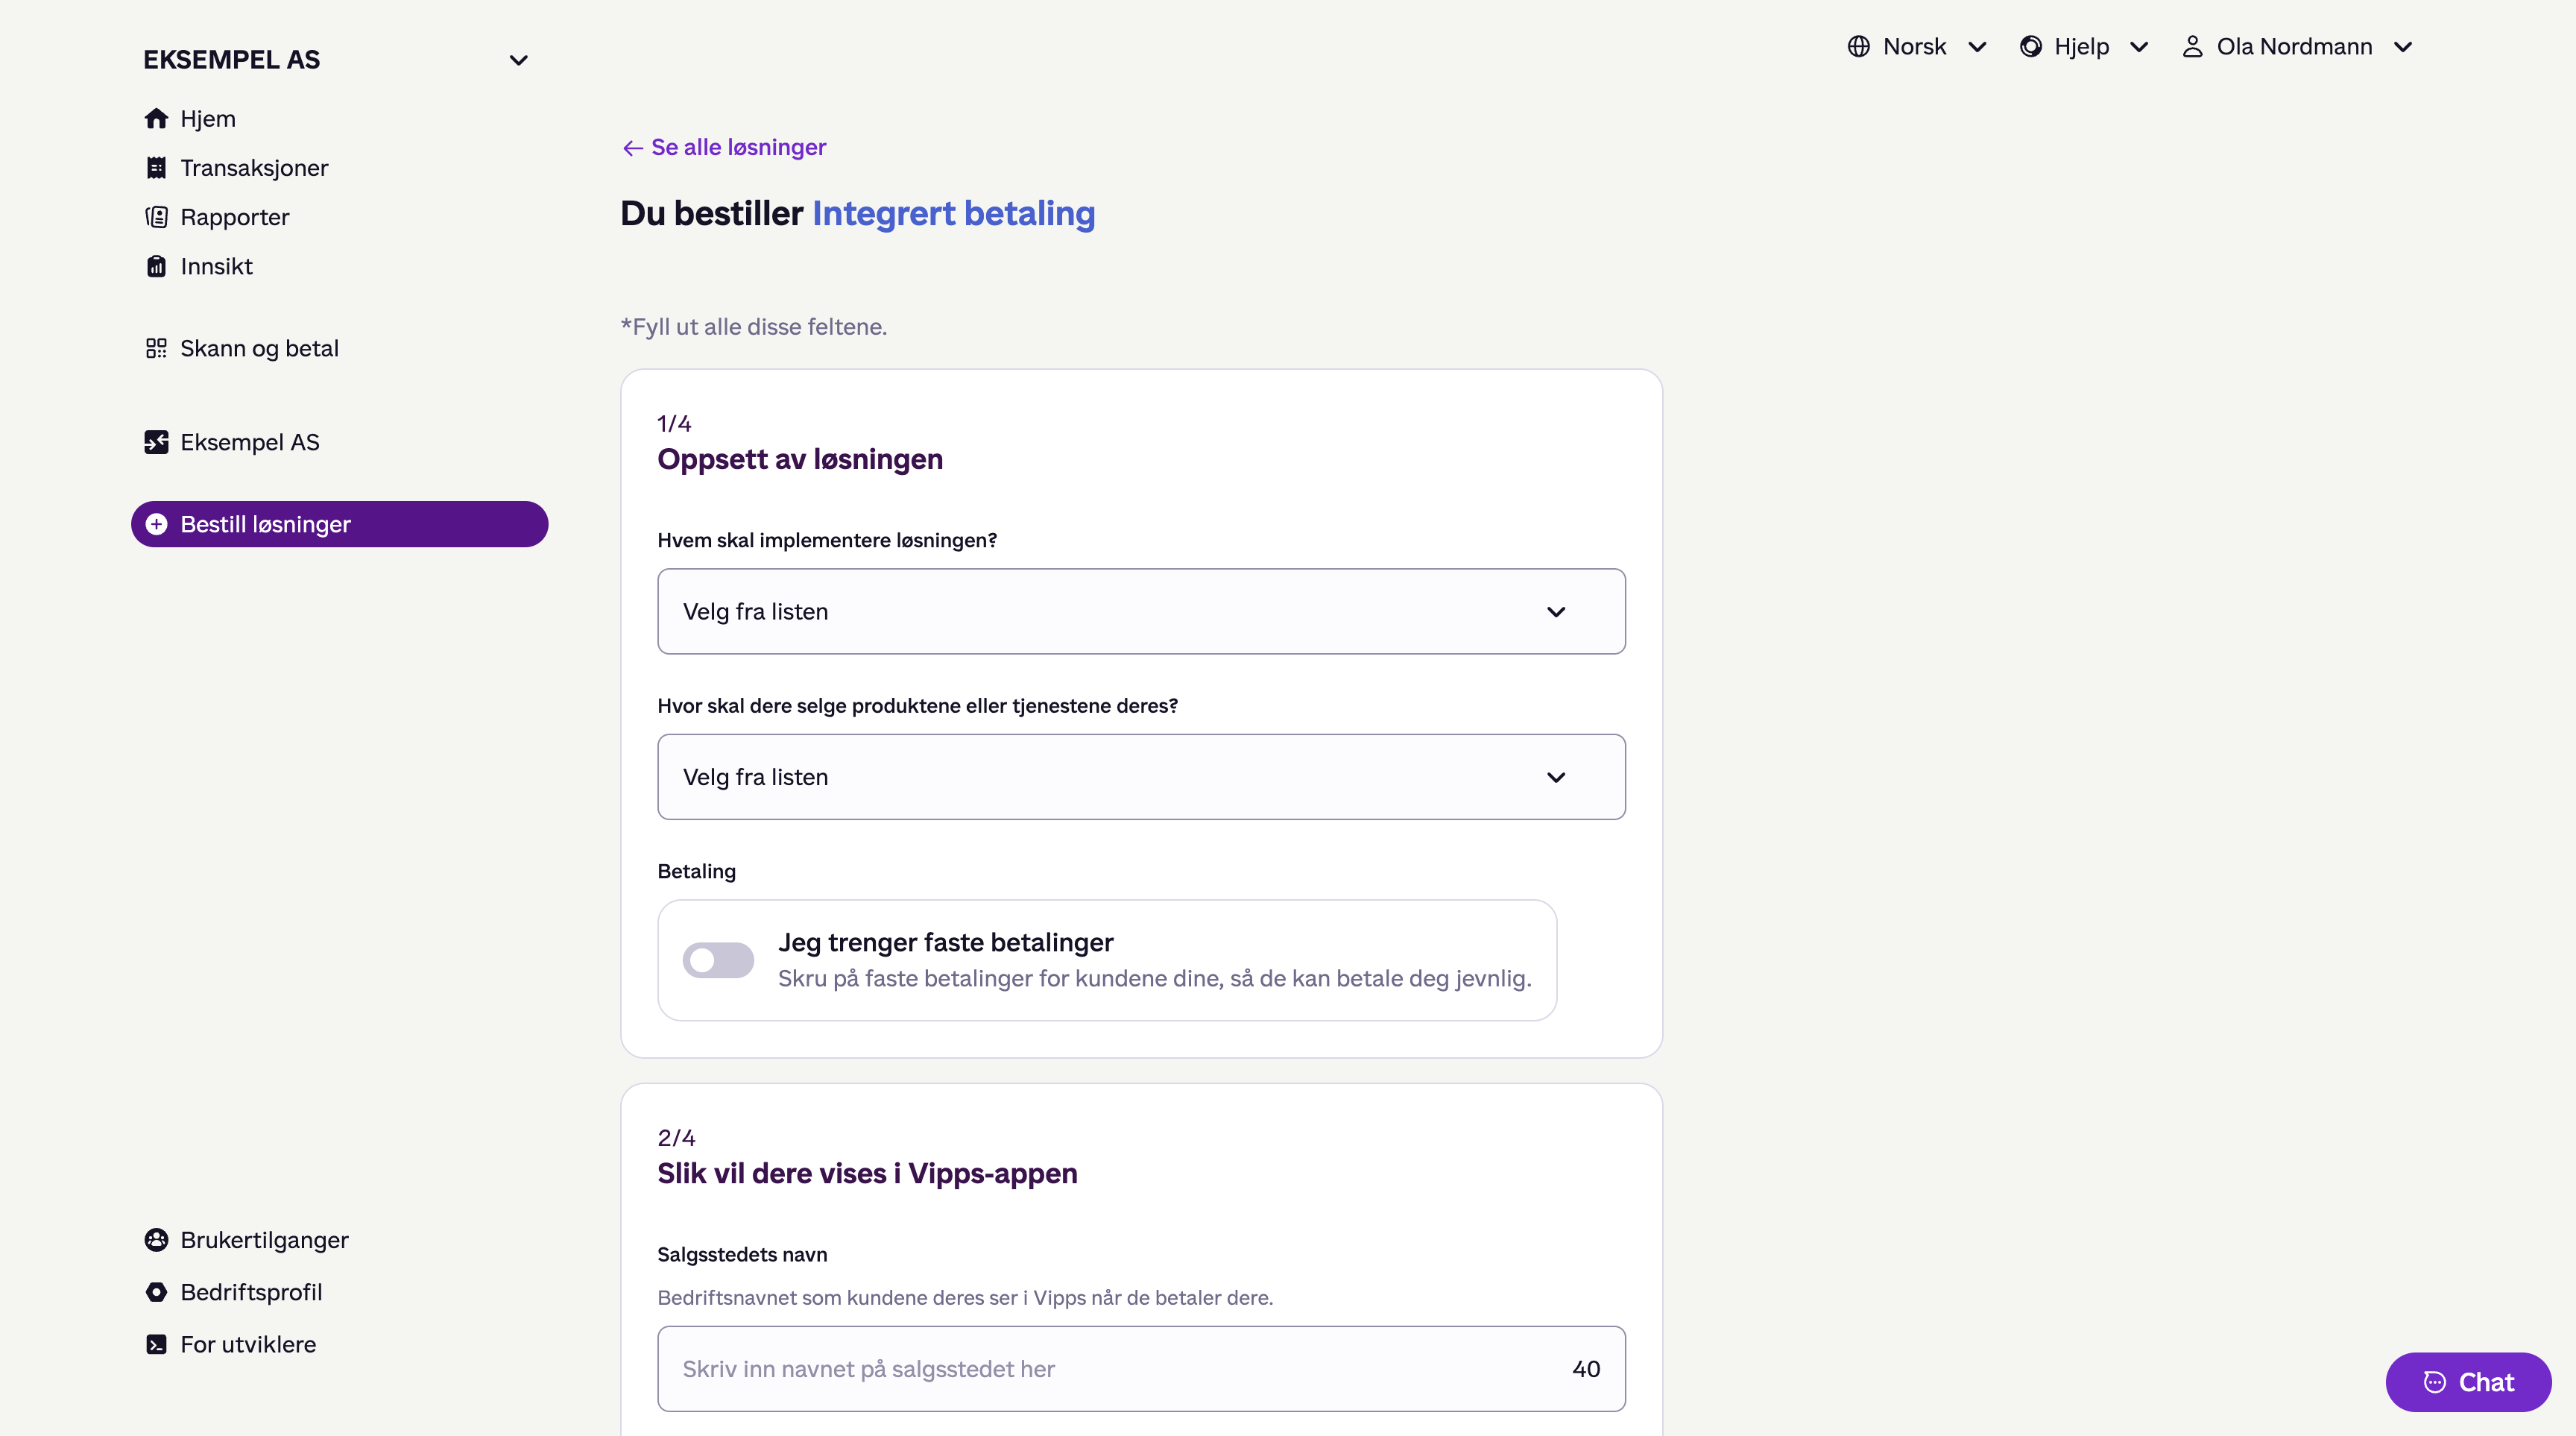2576x1436 pixels.
Task: Click the back arrow icon before Se alle løsninger
Action: pos(632,148)
